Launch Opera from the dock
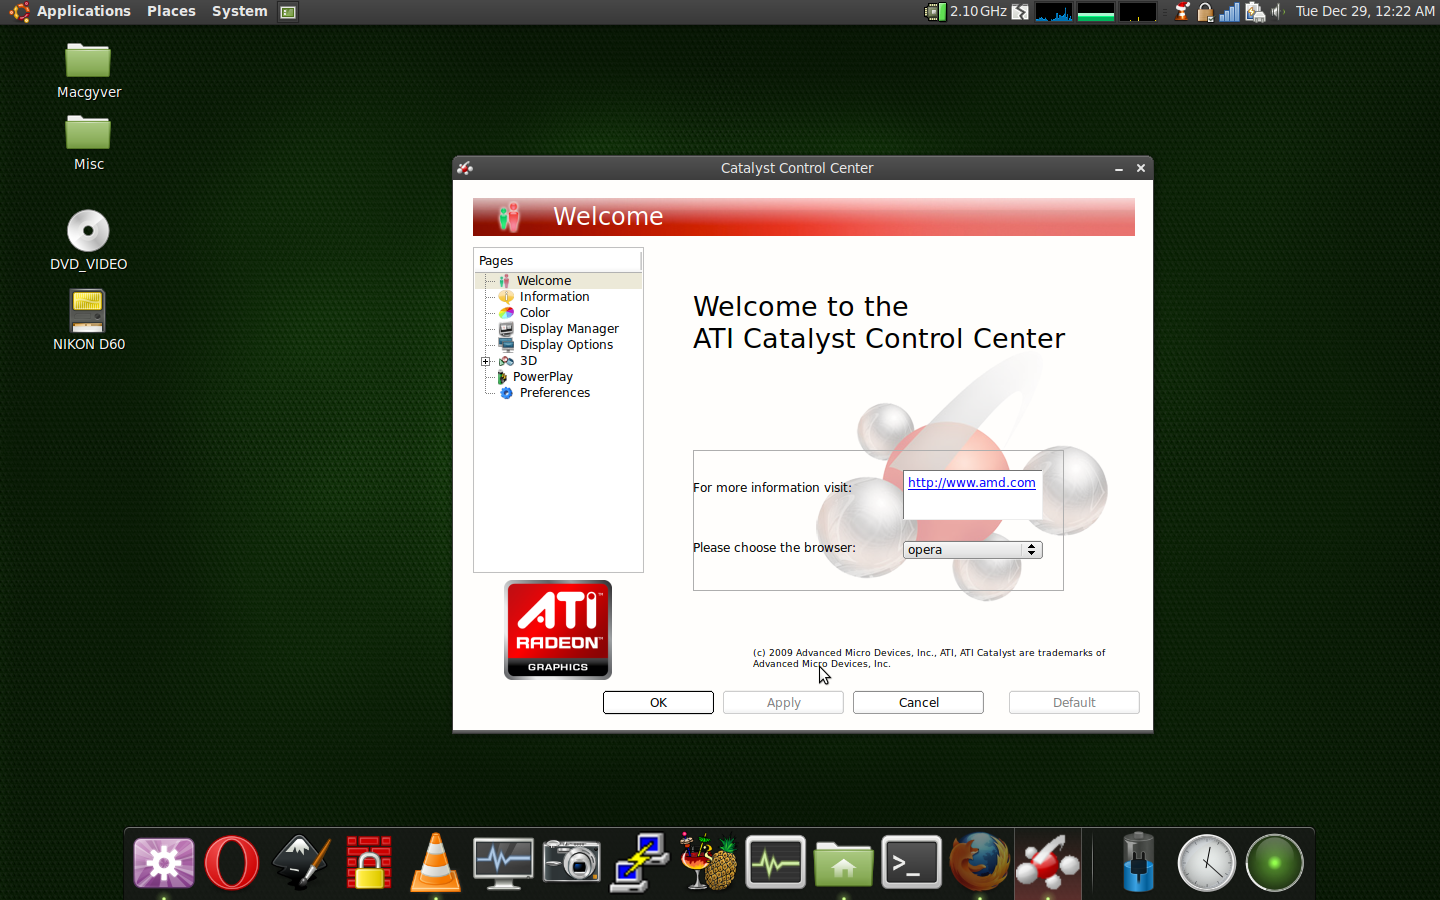1440x900 pixels. pos(231,862)
